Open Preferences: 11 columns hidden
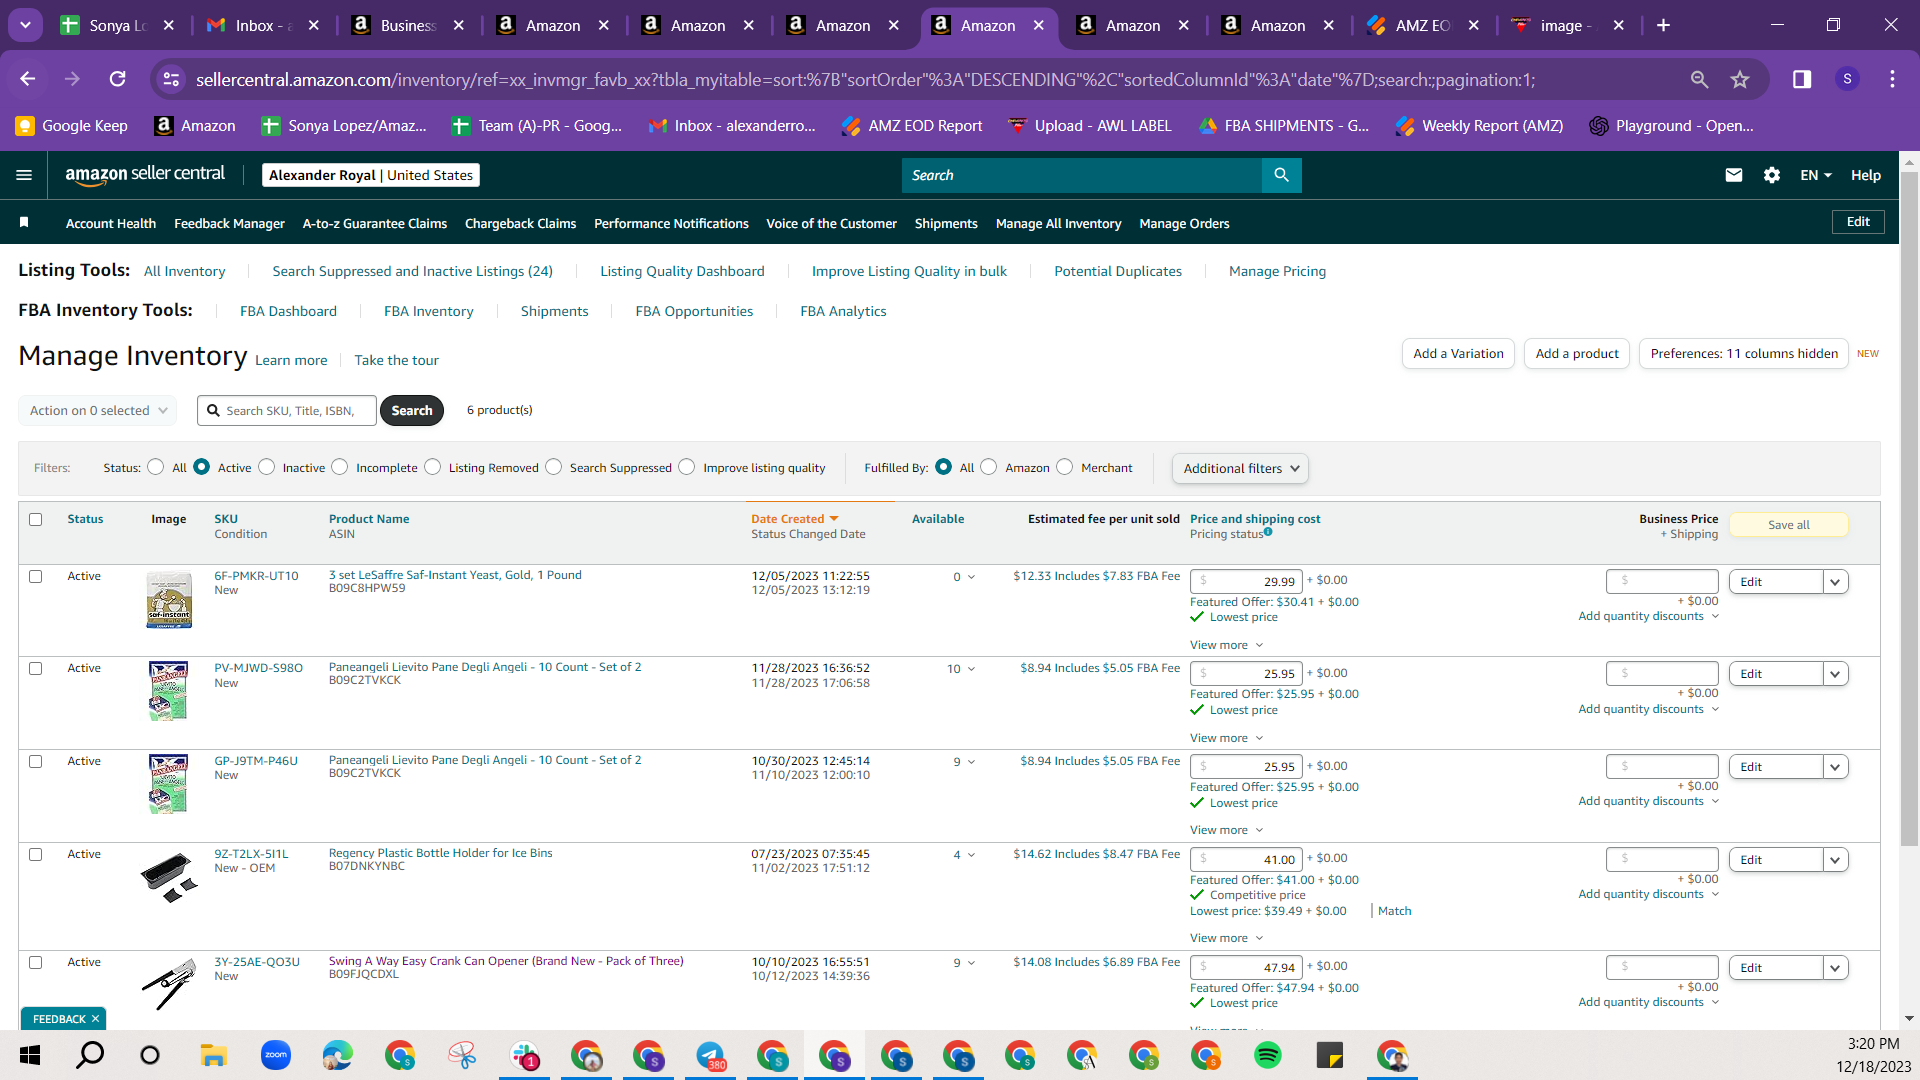1920x1080 pixels. (x=1744, y=354)
